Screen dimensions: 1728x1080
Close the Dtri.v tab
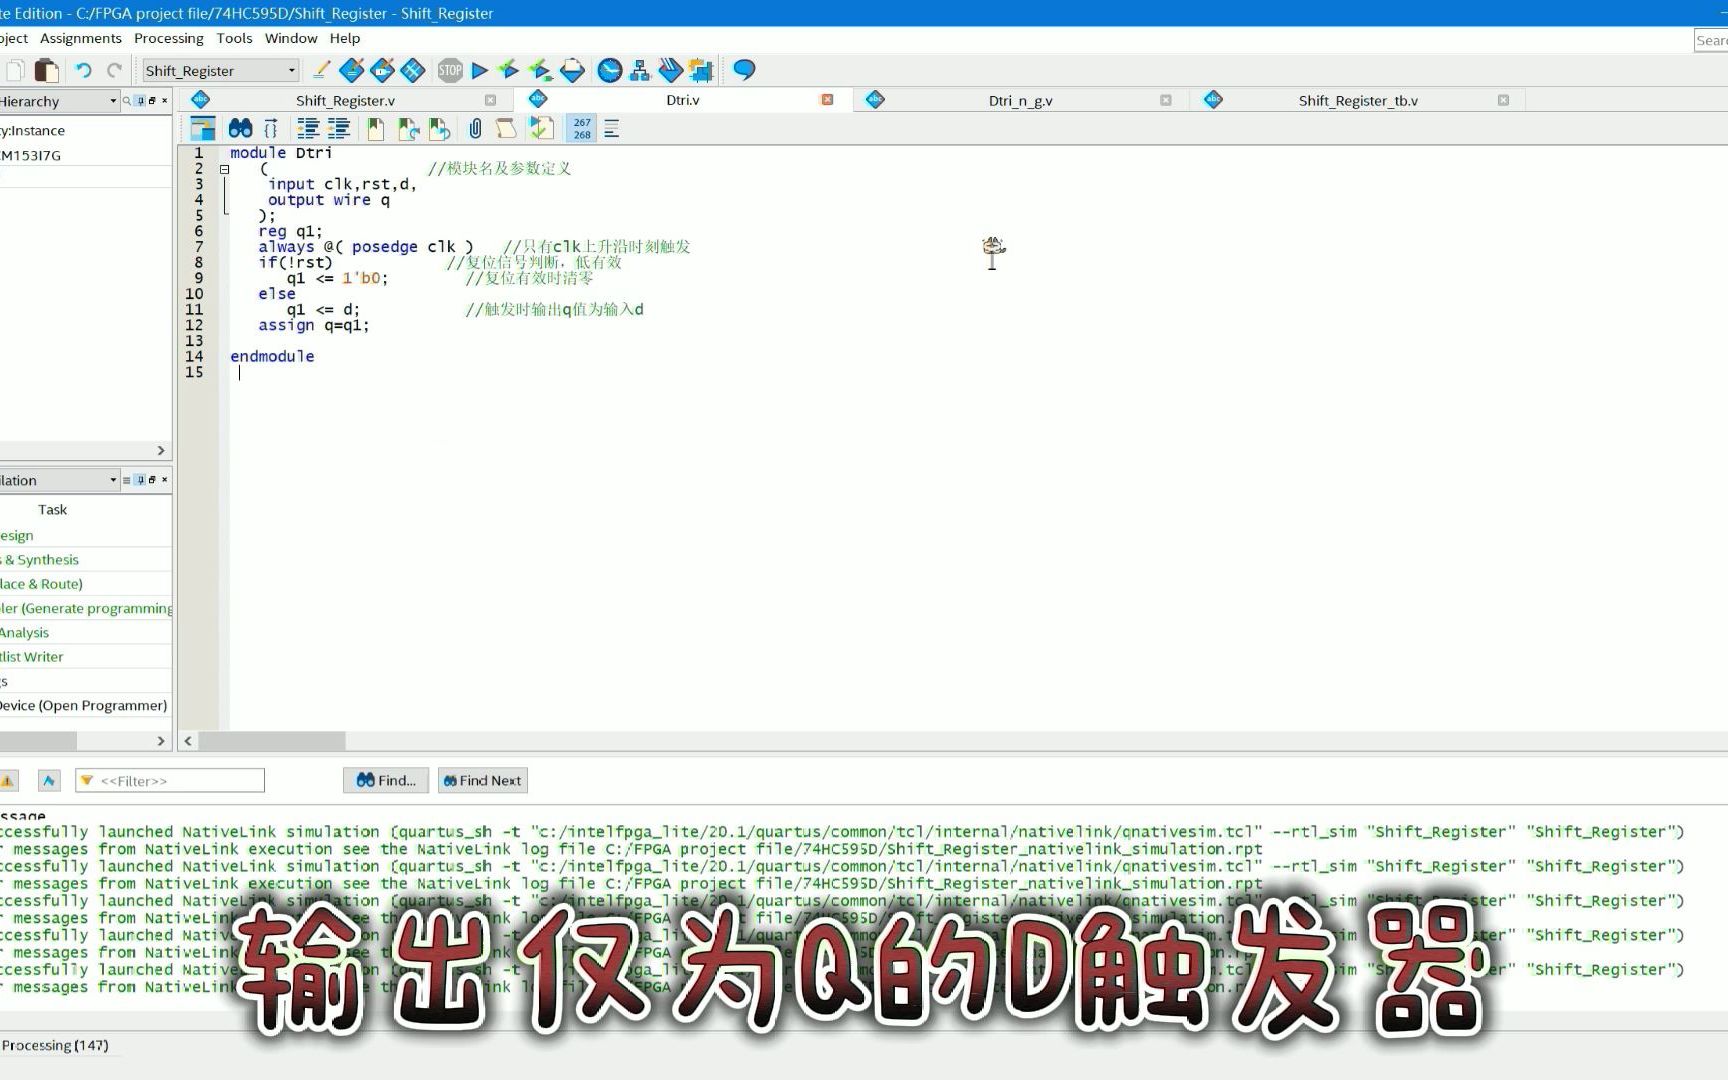[827, 100]
